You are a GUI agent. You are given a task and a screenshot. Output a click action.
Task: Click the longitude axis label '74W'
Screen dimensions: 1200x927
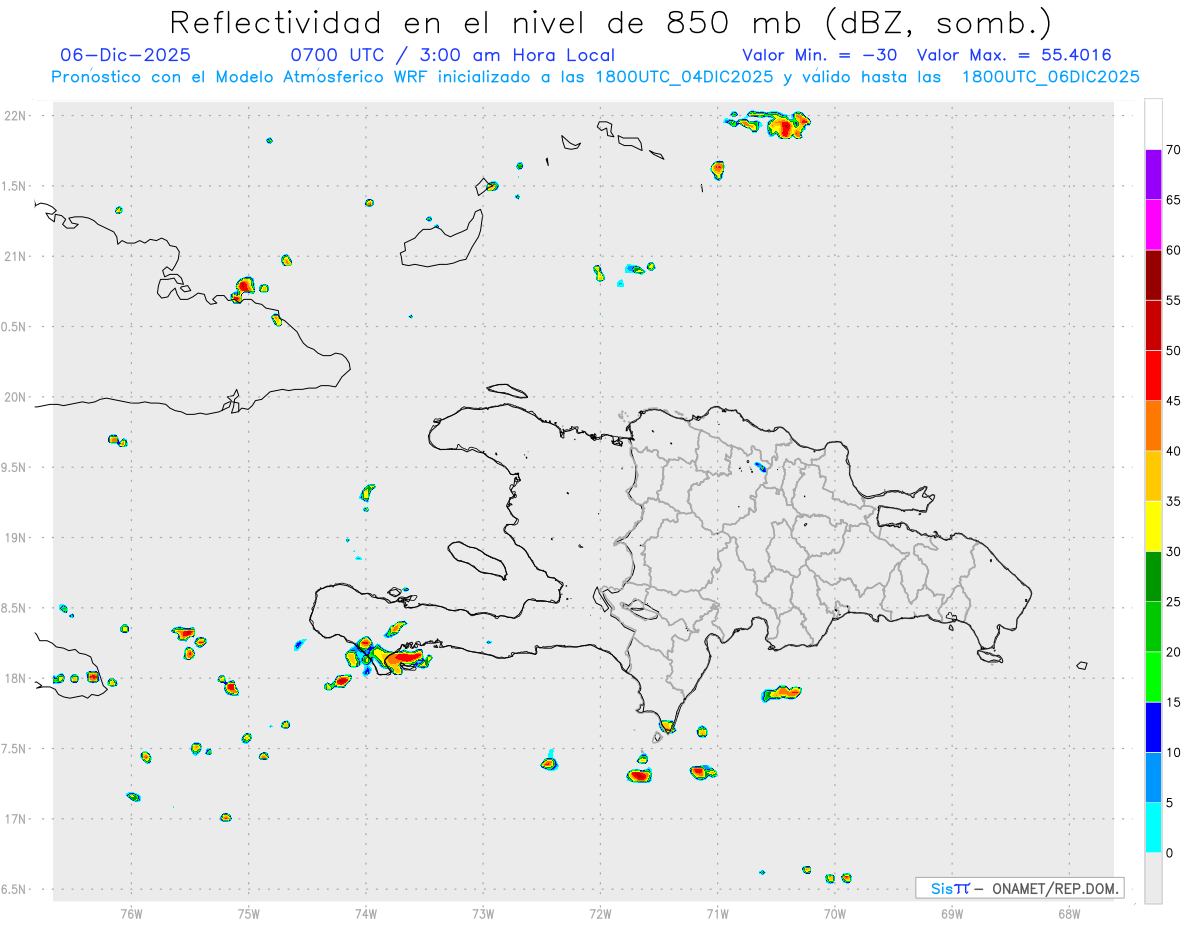[366, 913]
